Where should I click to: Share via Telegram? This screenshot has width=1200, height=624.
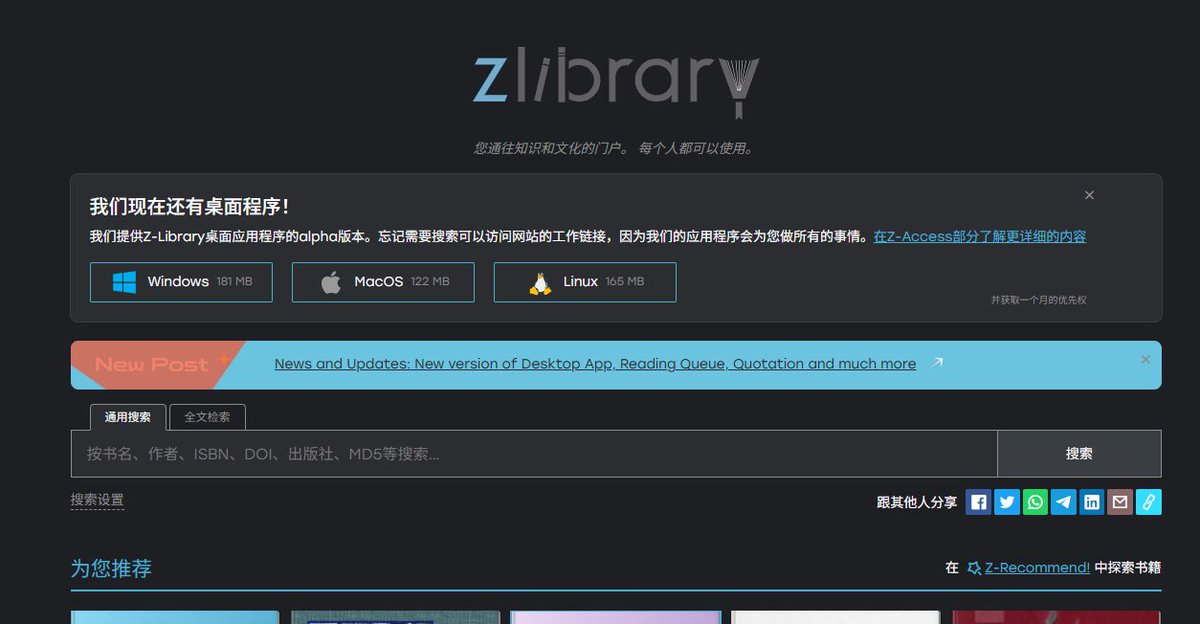tap(1064, 502)
